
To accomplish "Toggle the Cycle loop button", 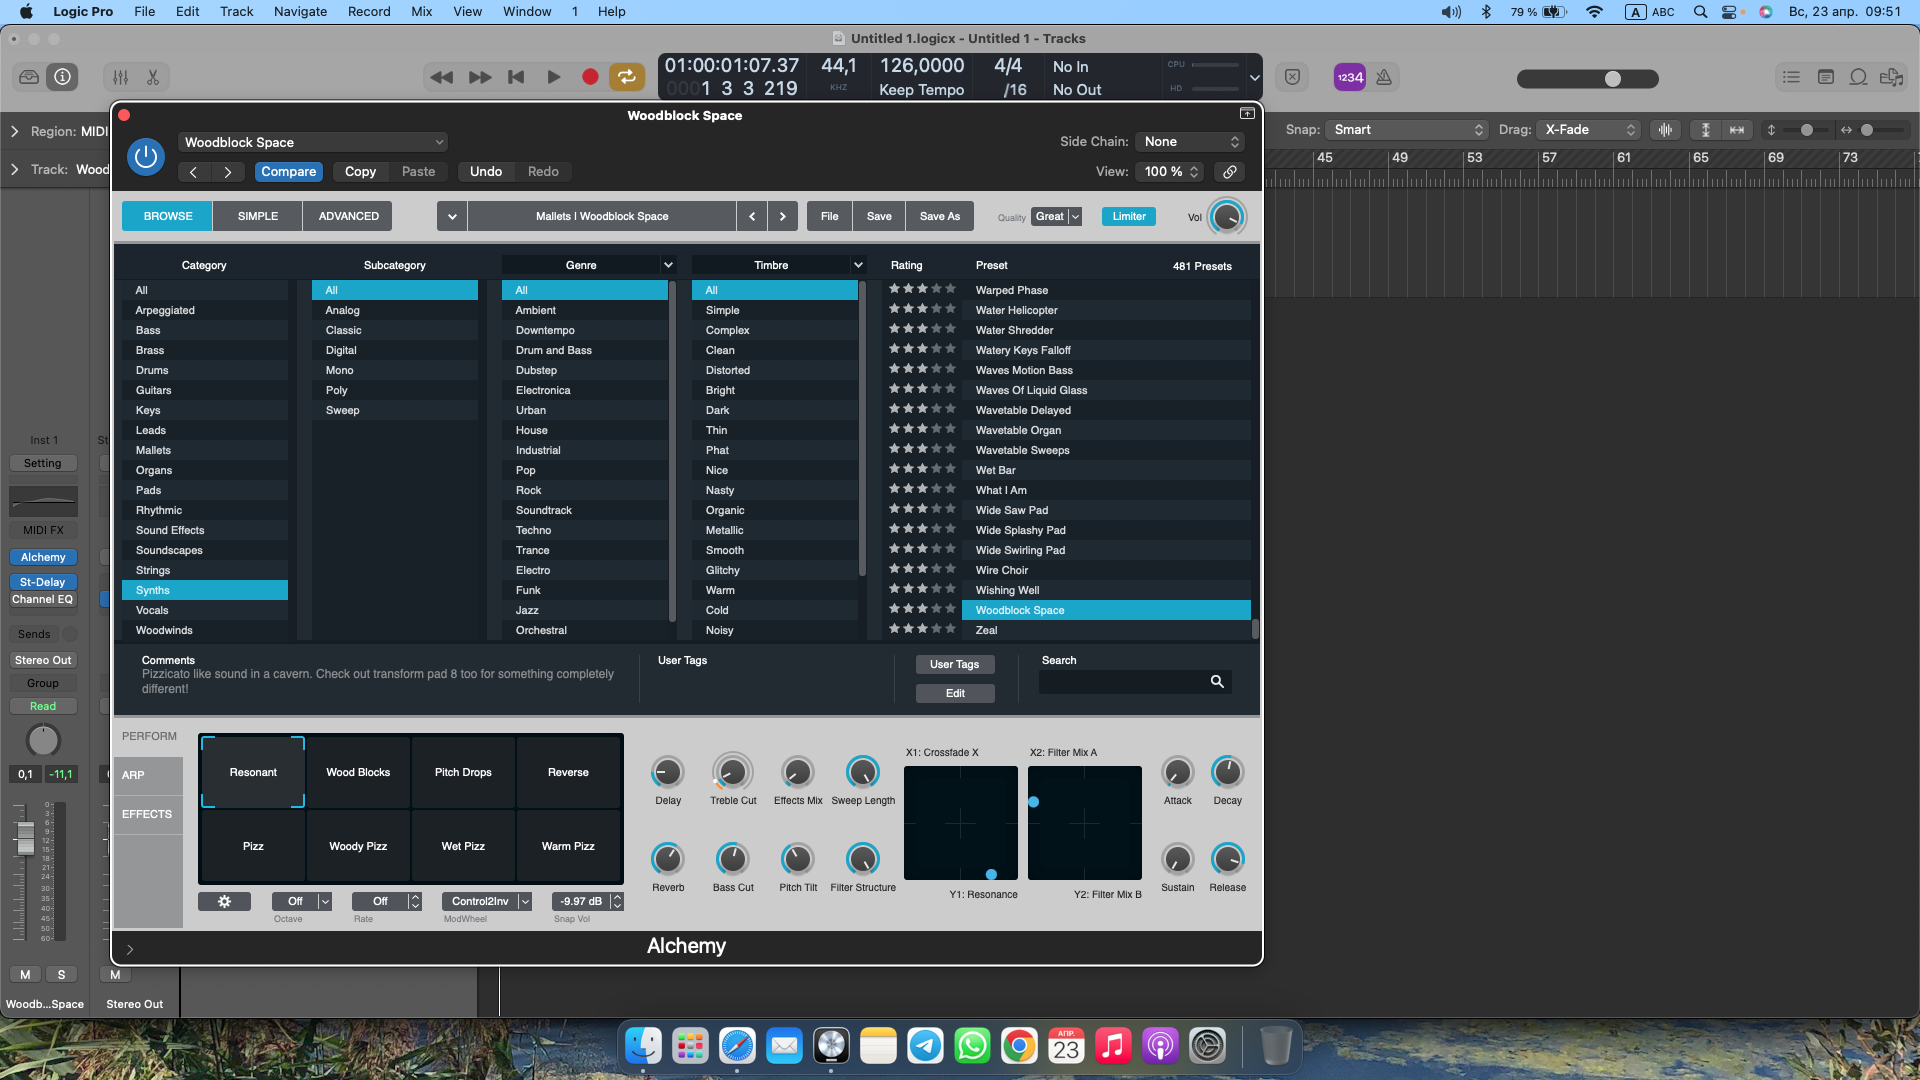I will [626, 77].
